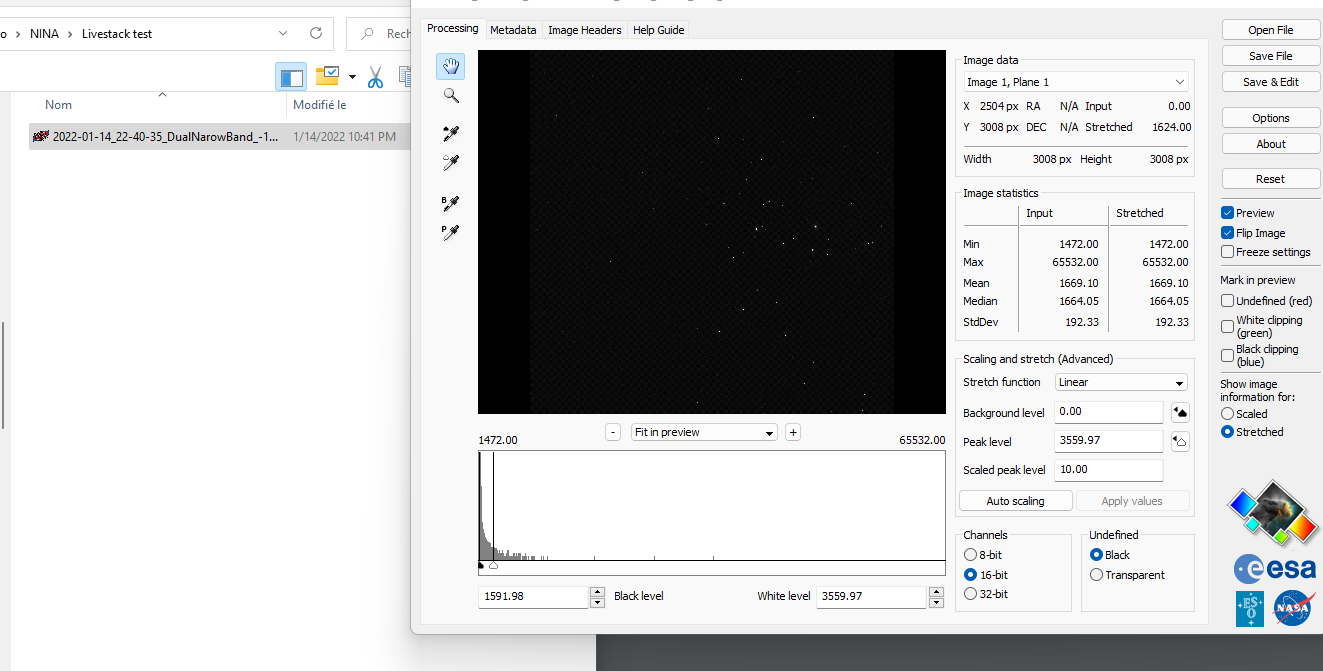The height and width of the screenshot is (671, 1323).
Task: Enable Undefined (red) marking checkbox
Action: click(1227, 301)
